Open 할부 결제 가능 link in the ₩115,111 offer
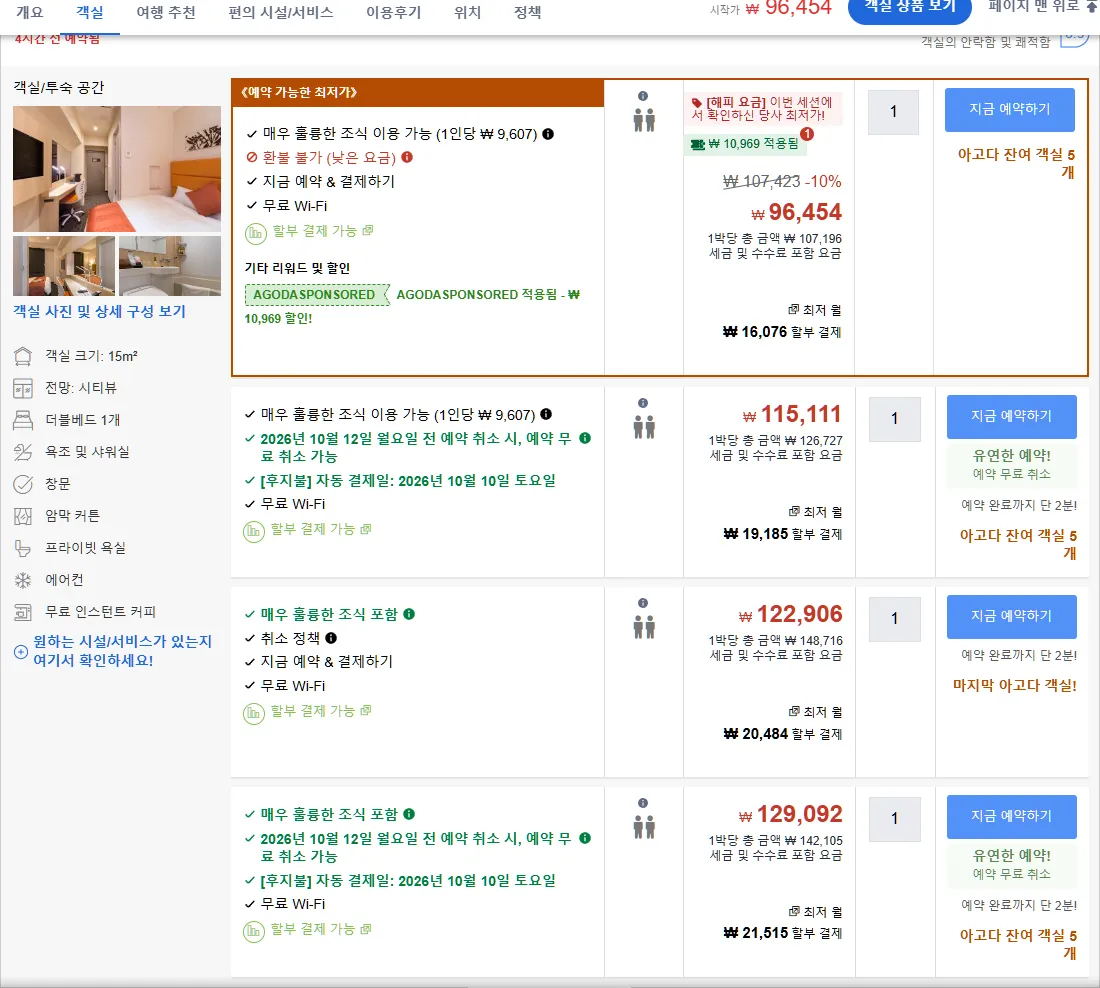The image size is (1100, 988). coord(321,529)
